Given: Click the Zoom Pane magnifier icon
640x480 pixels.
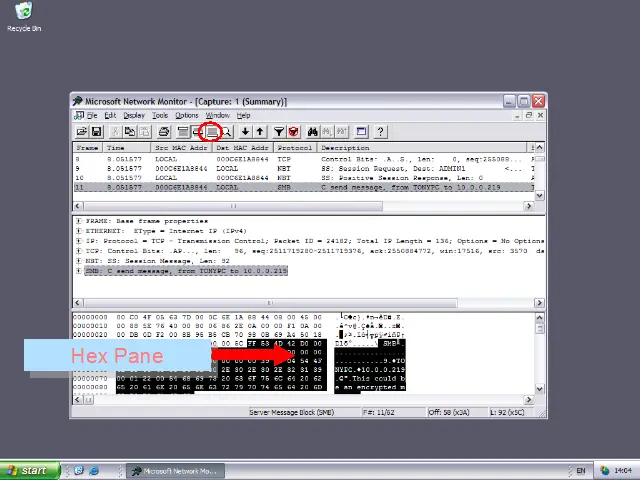Looking at the screenshot, I should coord(226,131).
